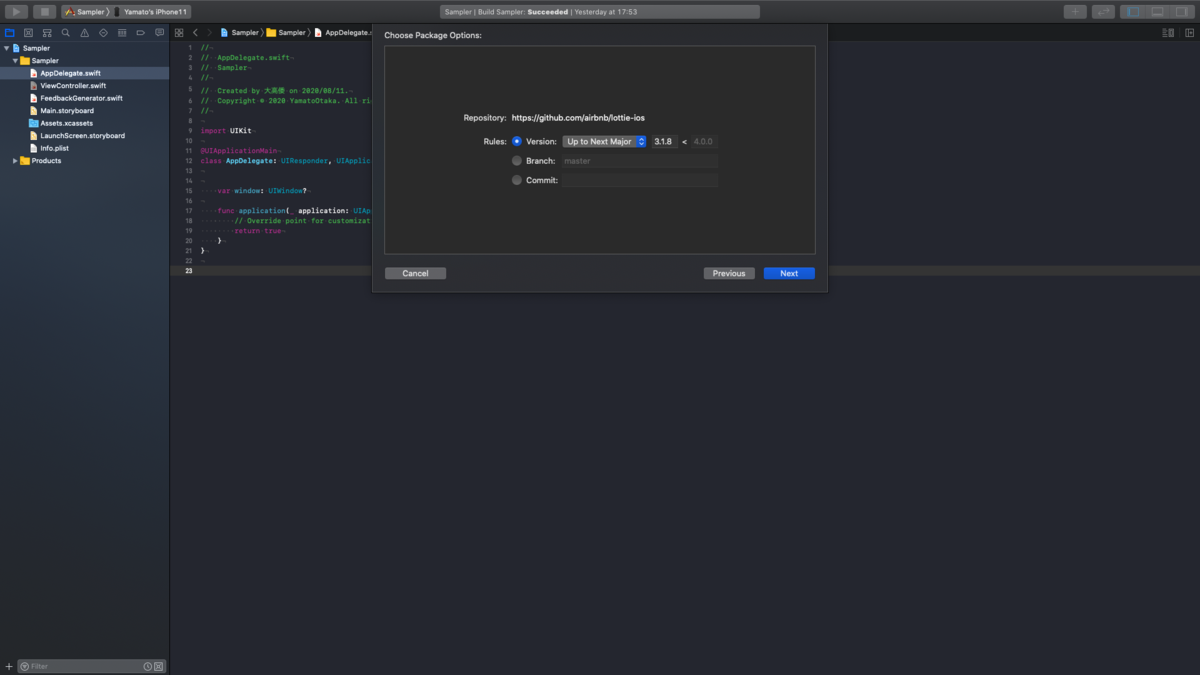The width and height of the screenshot is (1200, 675).
Task: Click the Sampler folder in the jump bar
Action: (286, 33)
